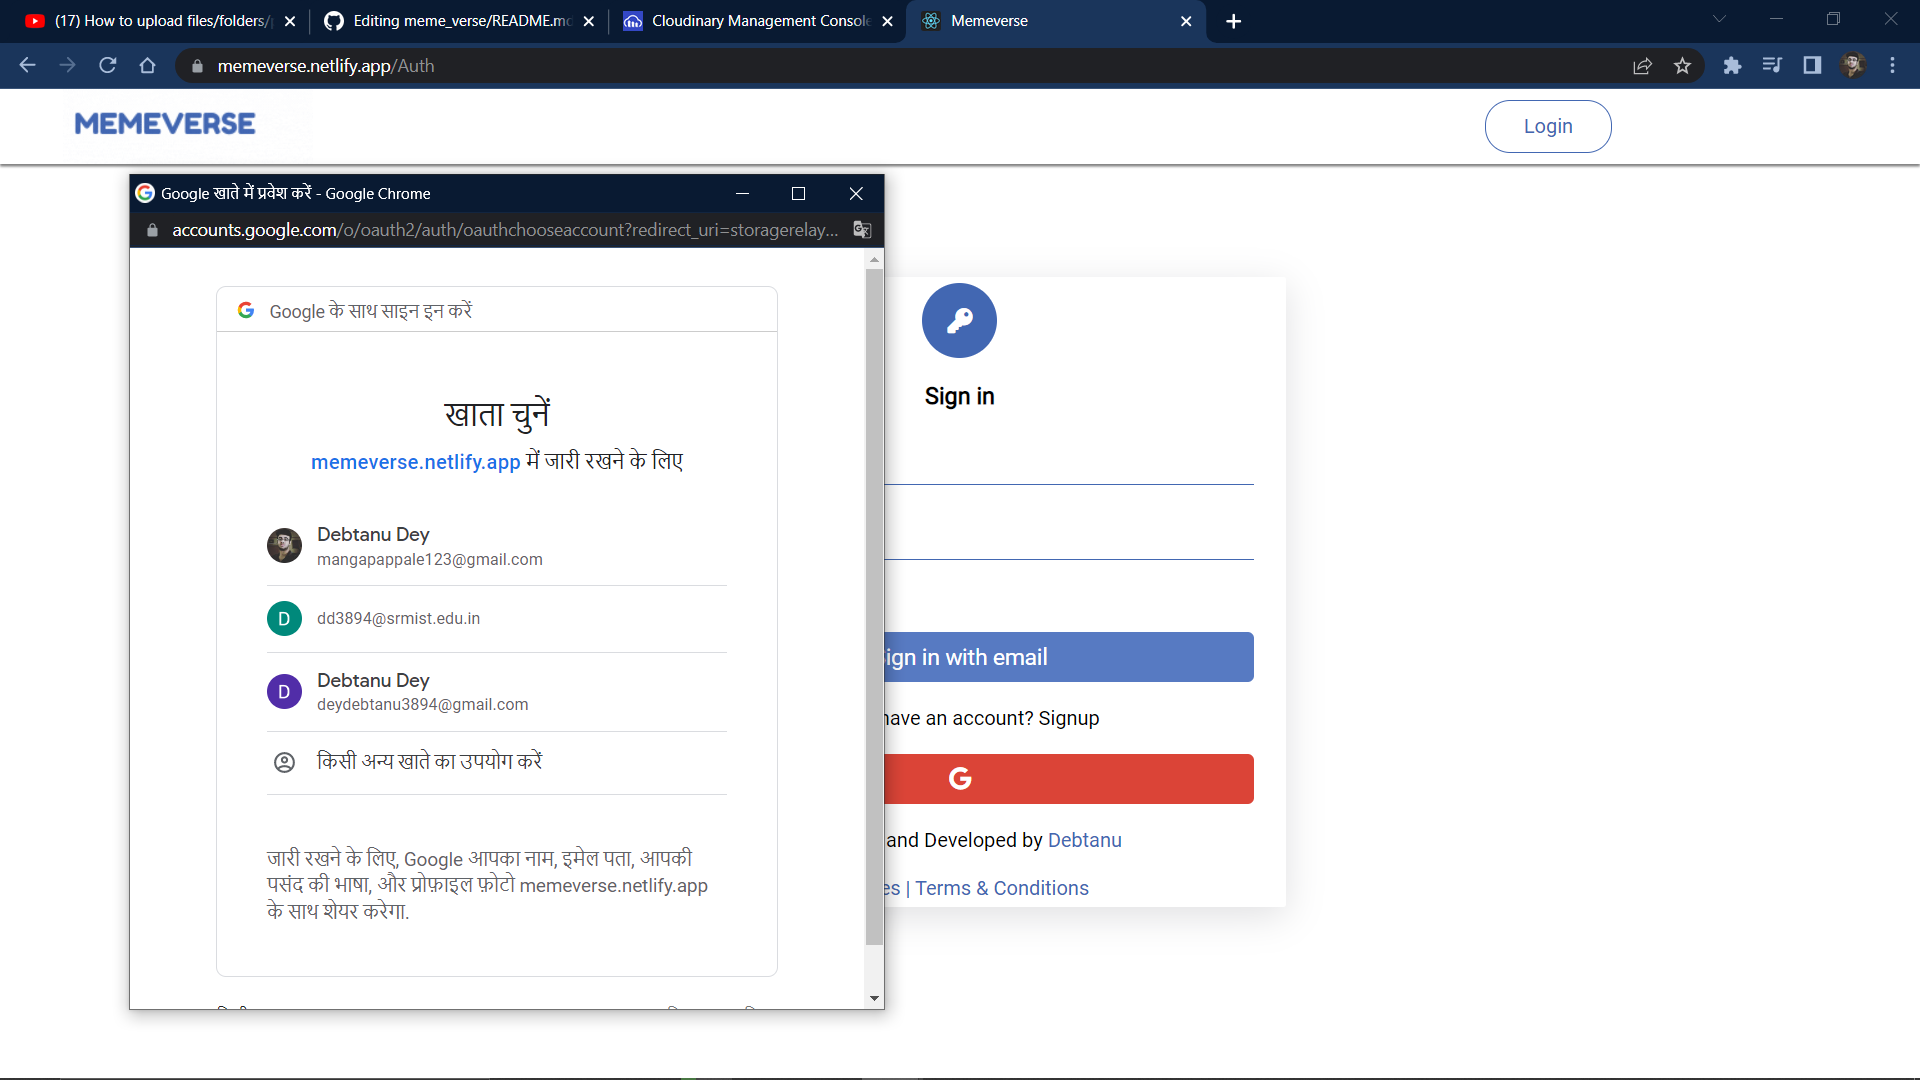Click the popup vertical scrollbar
This screenshot has height=1080, width=1920.
click(874, 600)
